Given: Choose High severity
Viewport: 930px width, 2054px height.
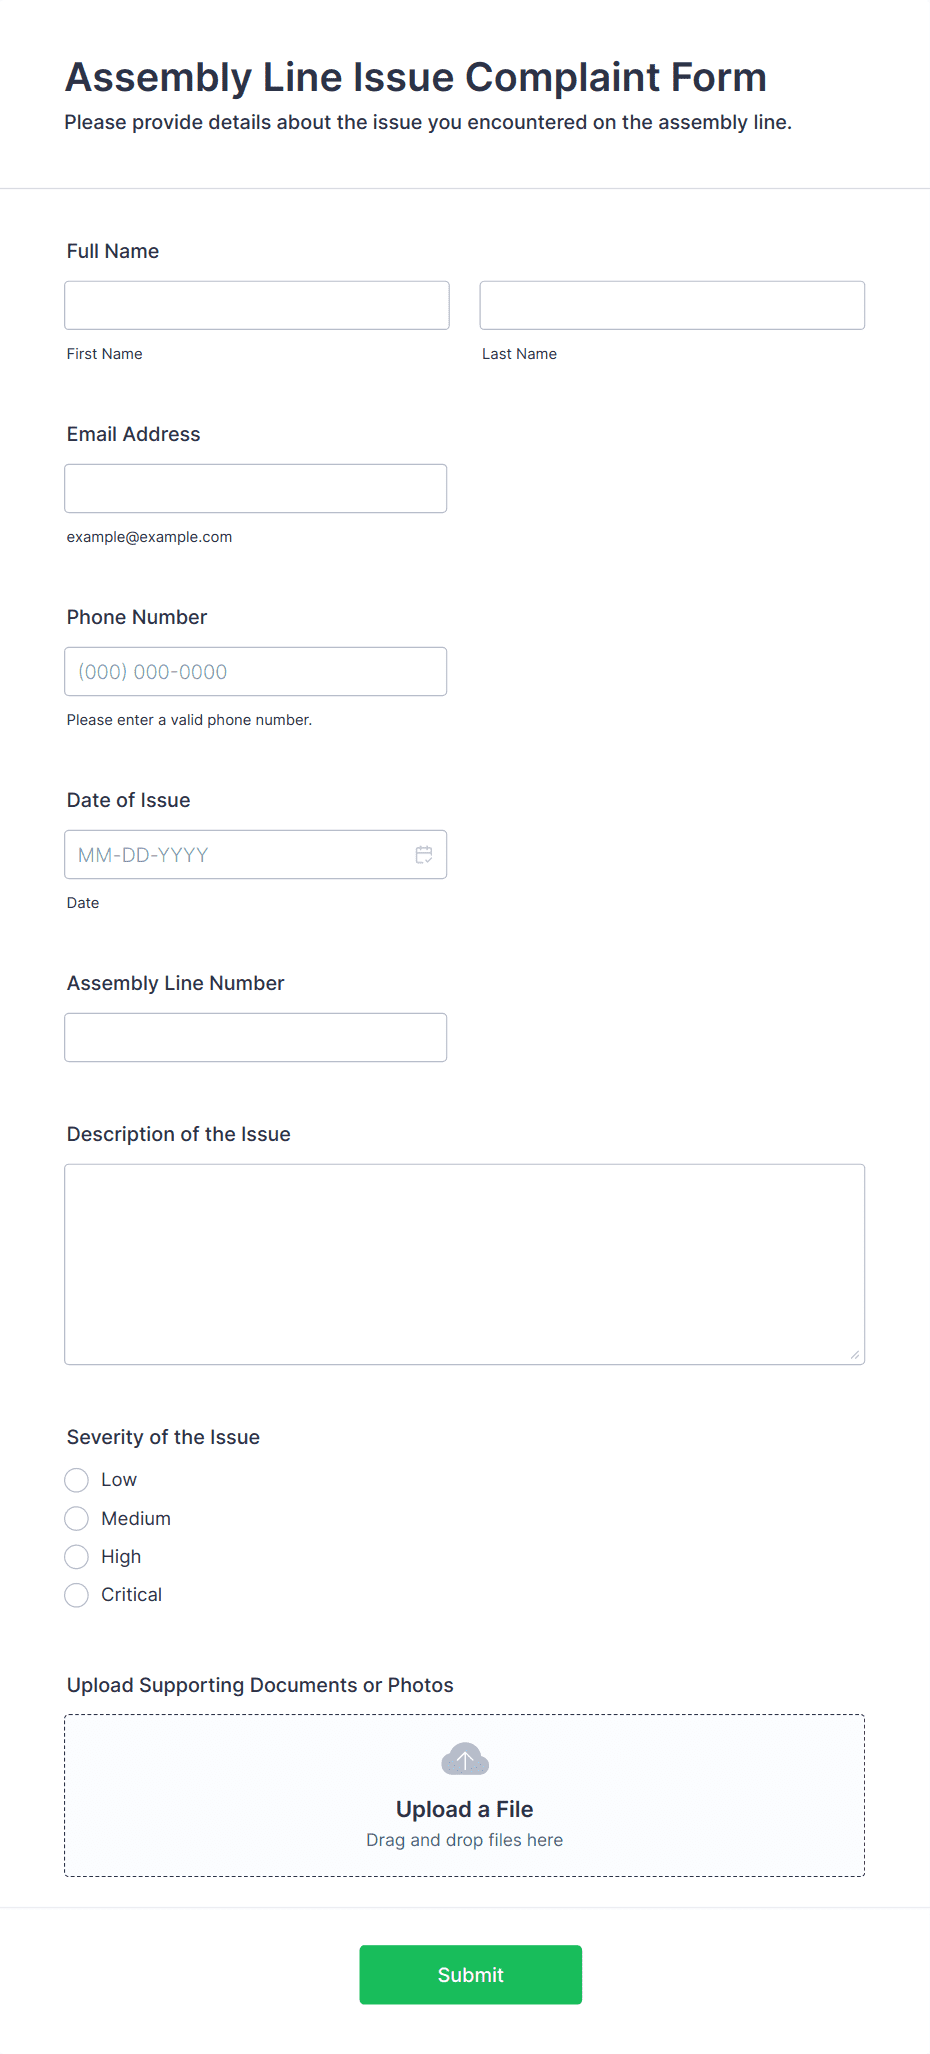Looking at the screenshot, I should tap(77, 1557).
